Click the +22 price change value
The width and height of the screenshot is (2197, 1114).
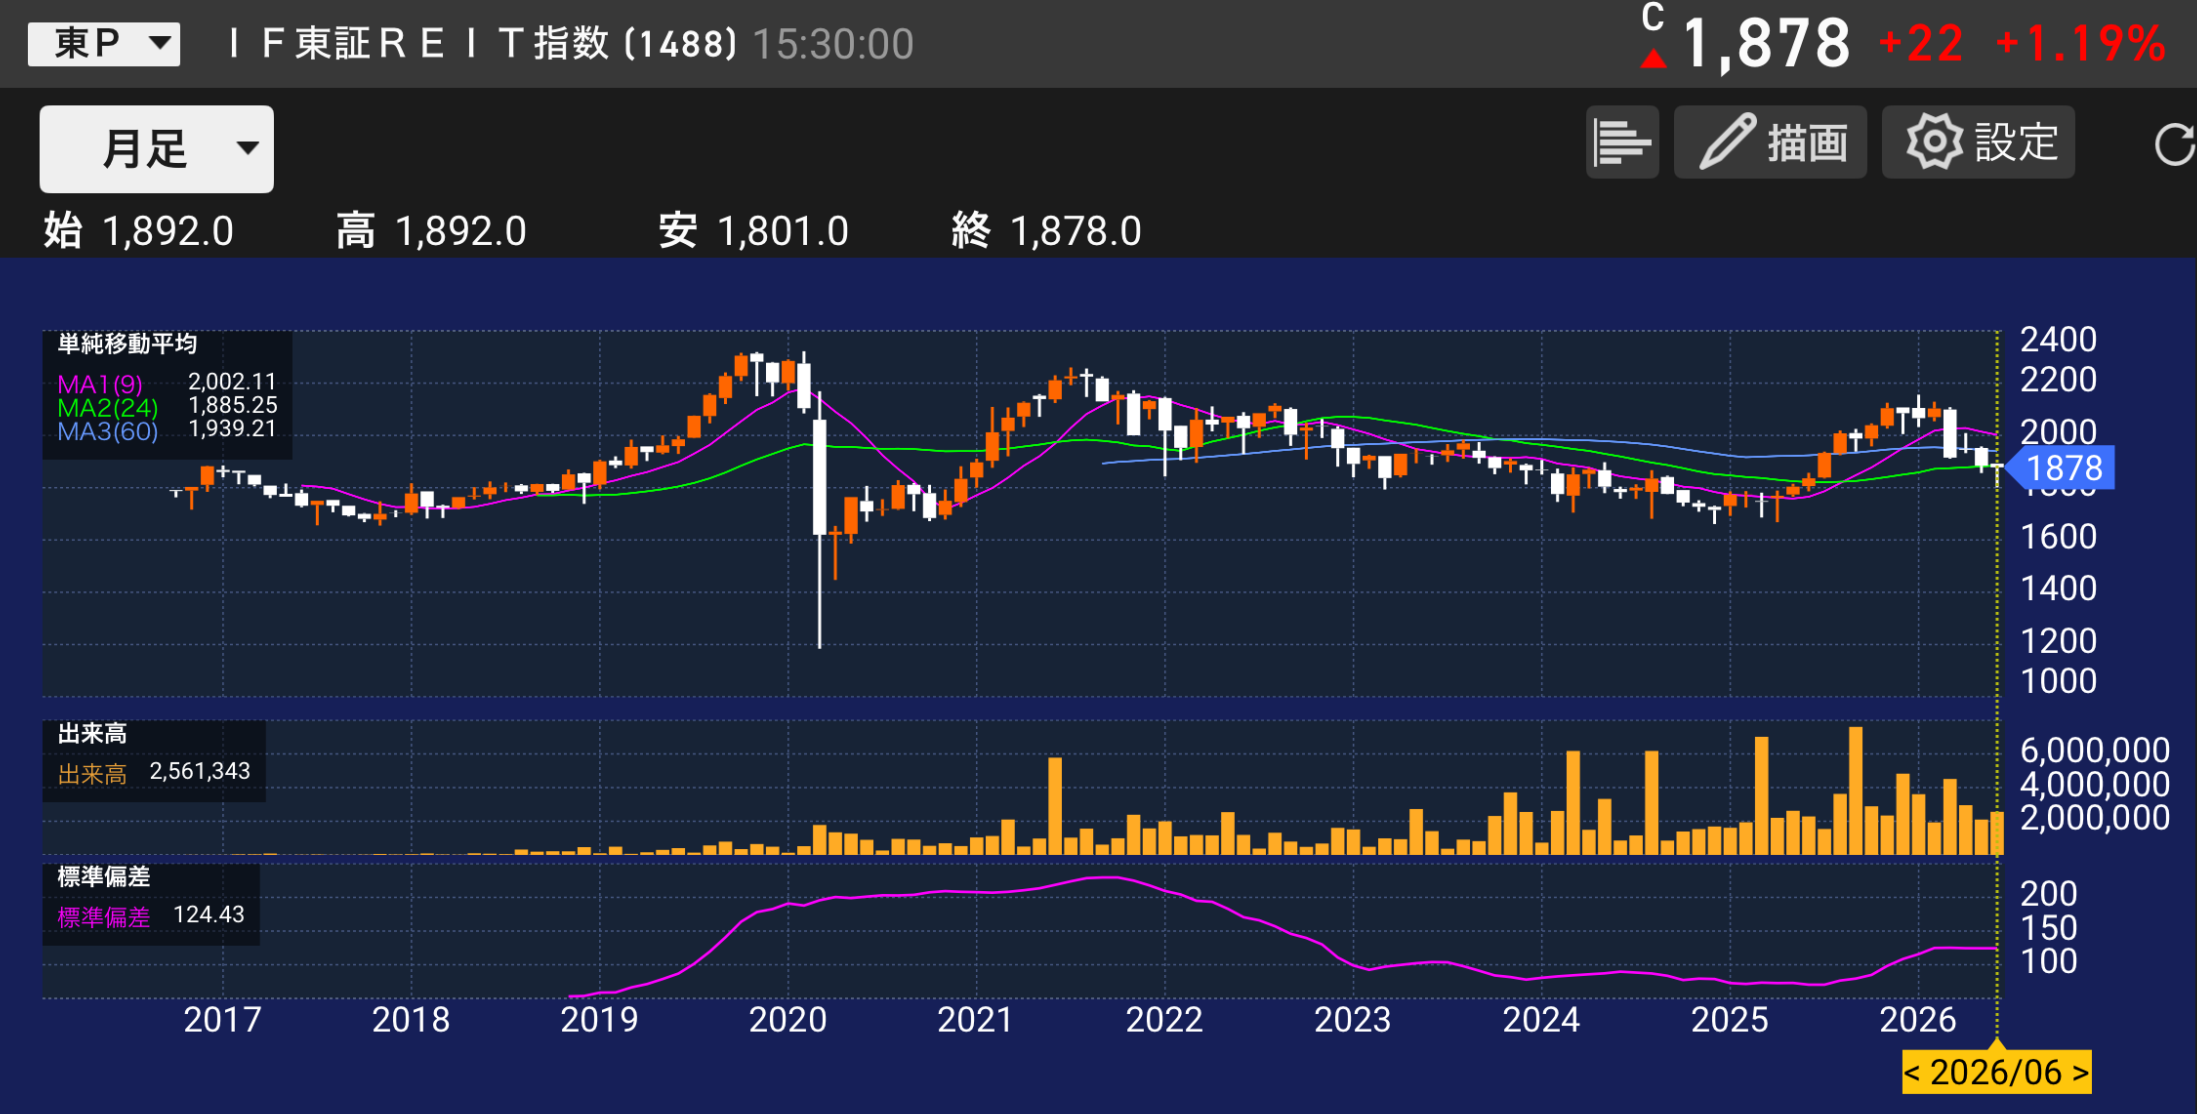pos(1921,44)
